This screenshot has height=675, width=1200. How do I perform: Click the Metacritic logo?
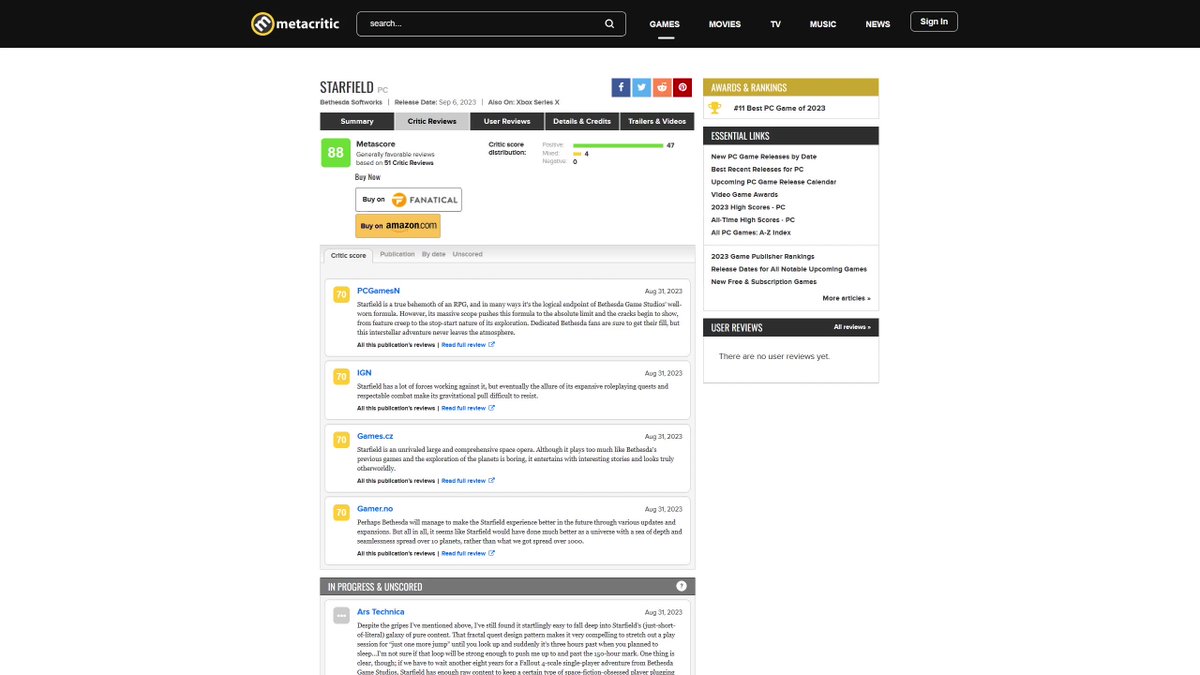(294, 23)
